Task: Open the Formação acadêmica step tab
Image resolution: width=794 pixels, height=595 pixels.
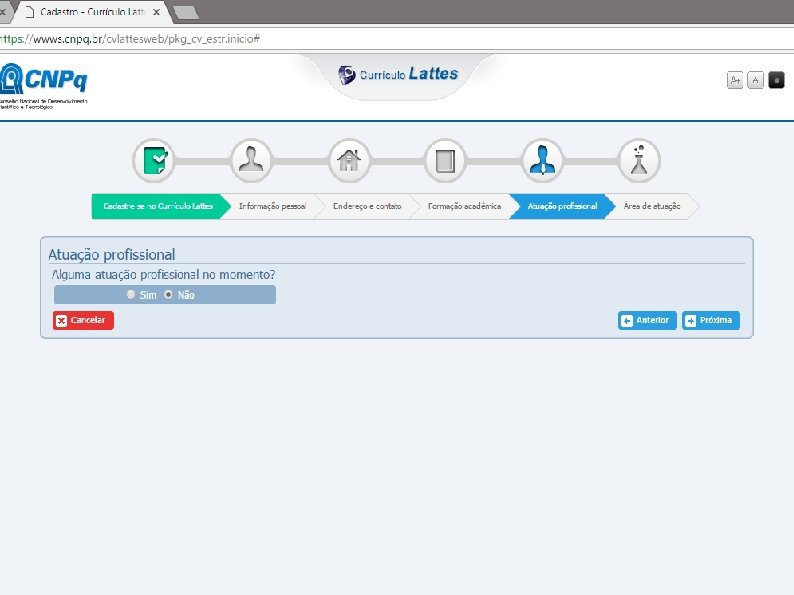Action: tap(464, 206)
